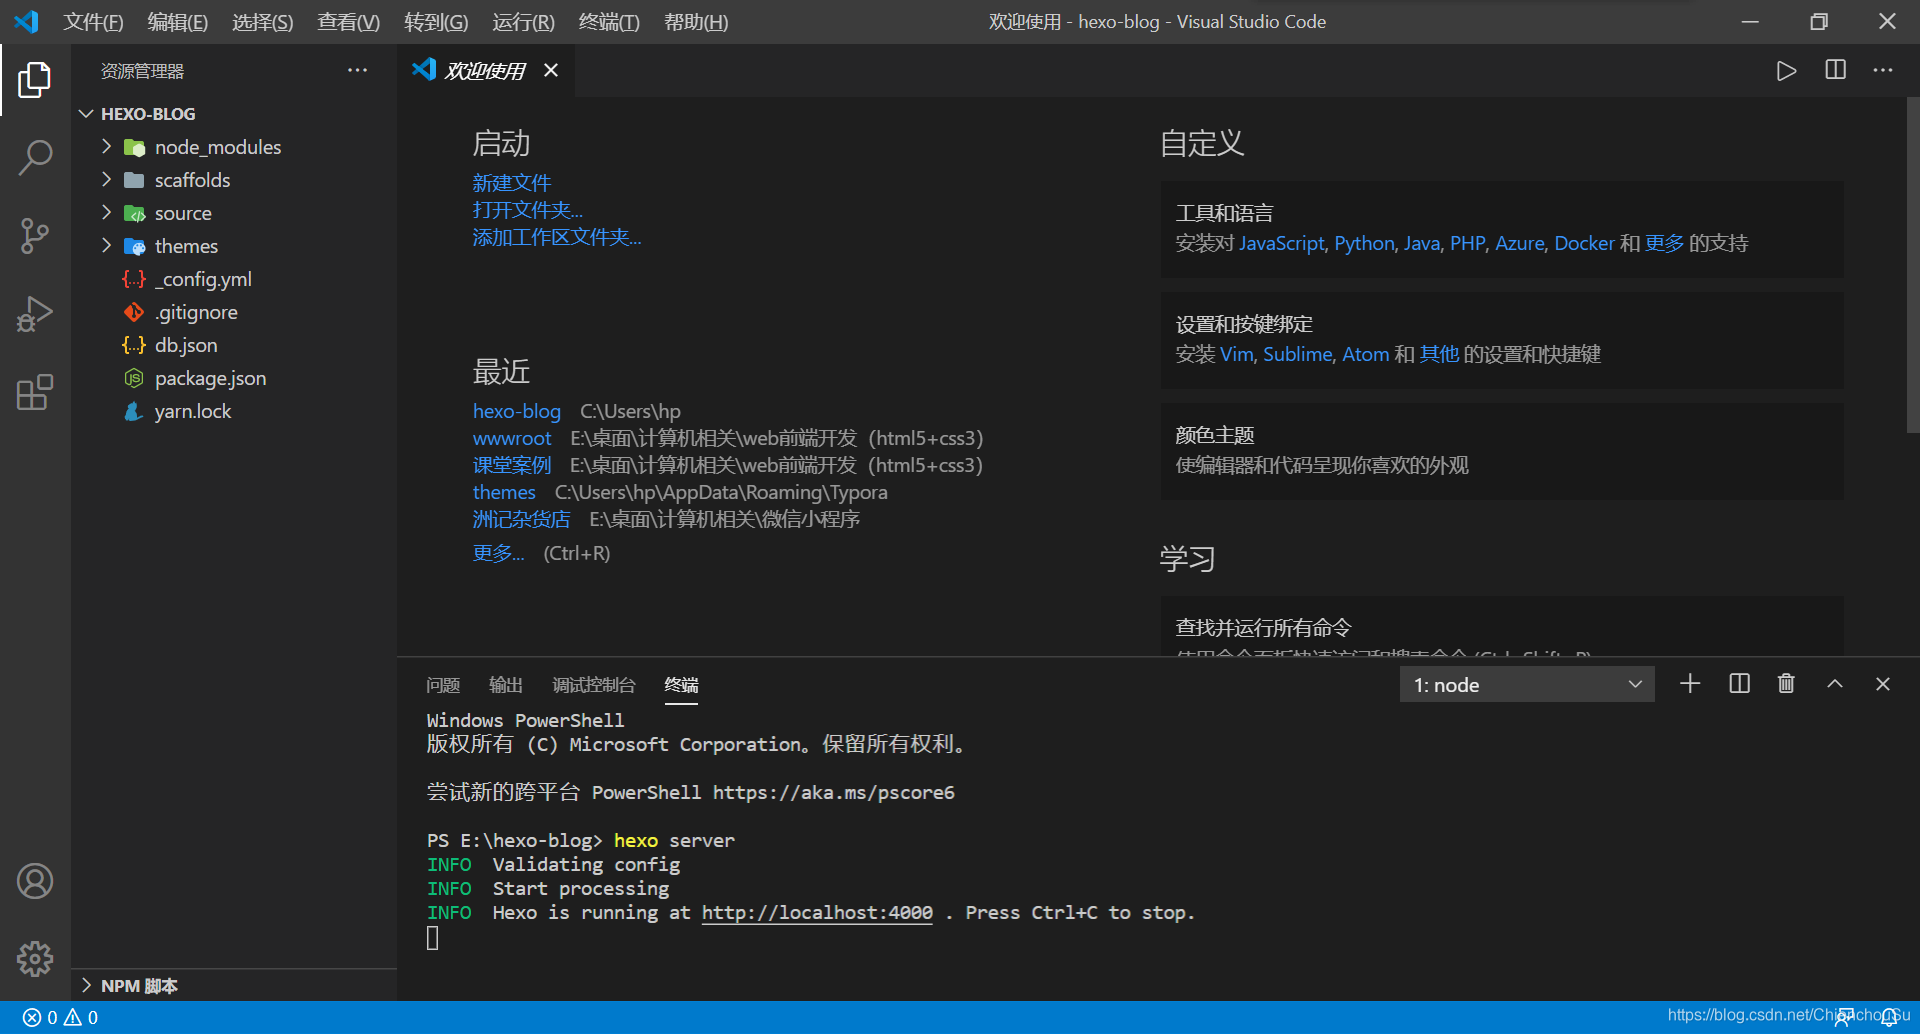This screenshot has width=1920, height=1034.
Task: Open the 终端(T) menu
Action: click(609, 22)
